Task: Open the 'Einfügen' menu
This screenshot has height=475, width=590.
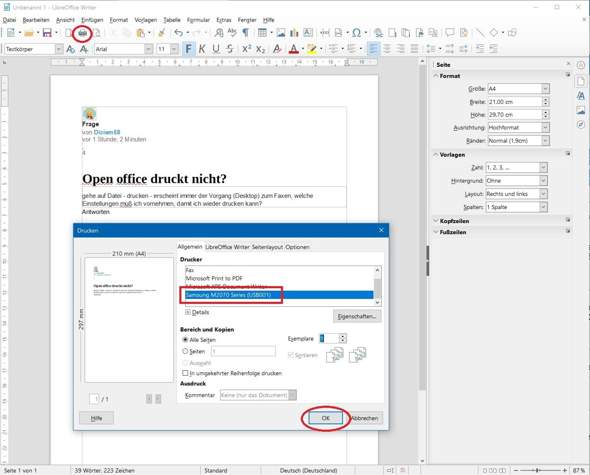Action: click(92, 20)
